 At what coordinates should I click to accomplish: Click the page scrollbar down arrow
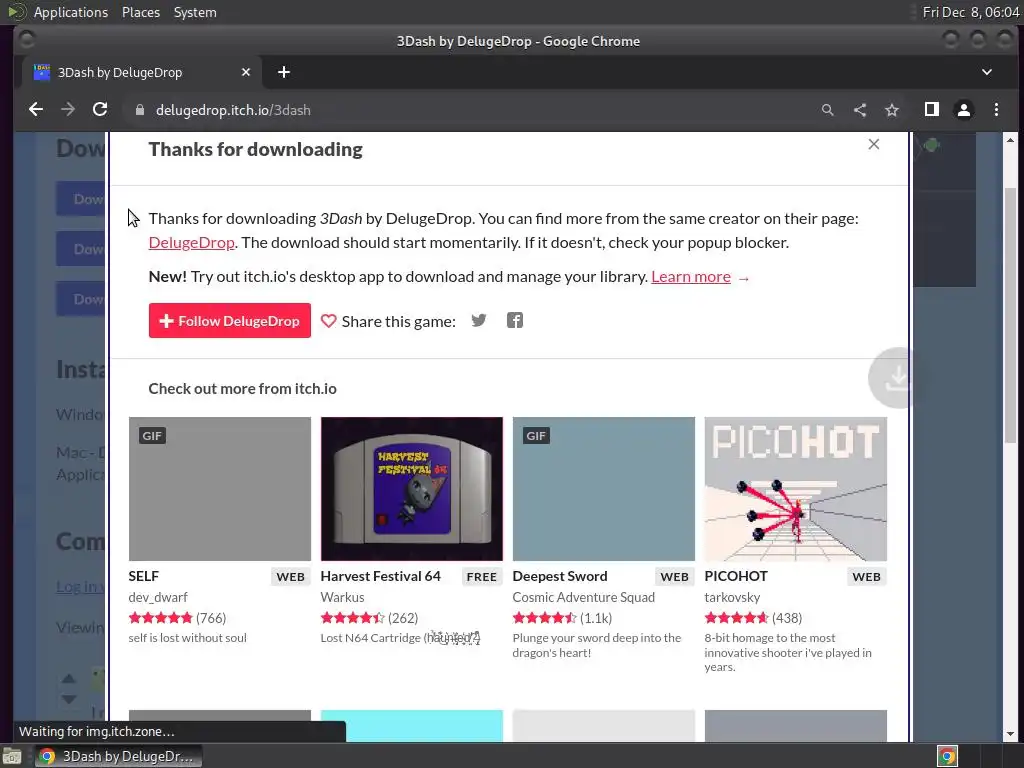tap(1010, 734)
